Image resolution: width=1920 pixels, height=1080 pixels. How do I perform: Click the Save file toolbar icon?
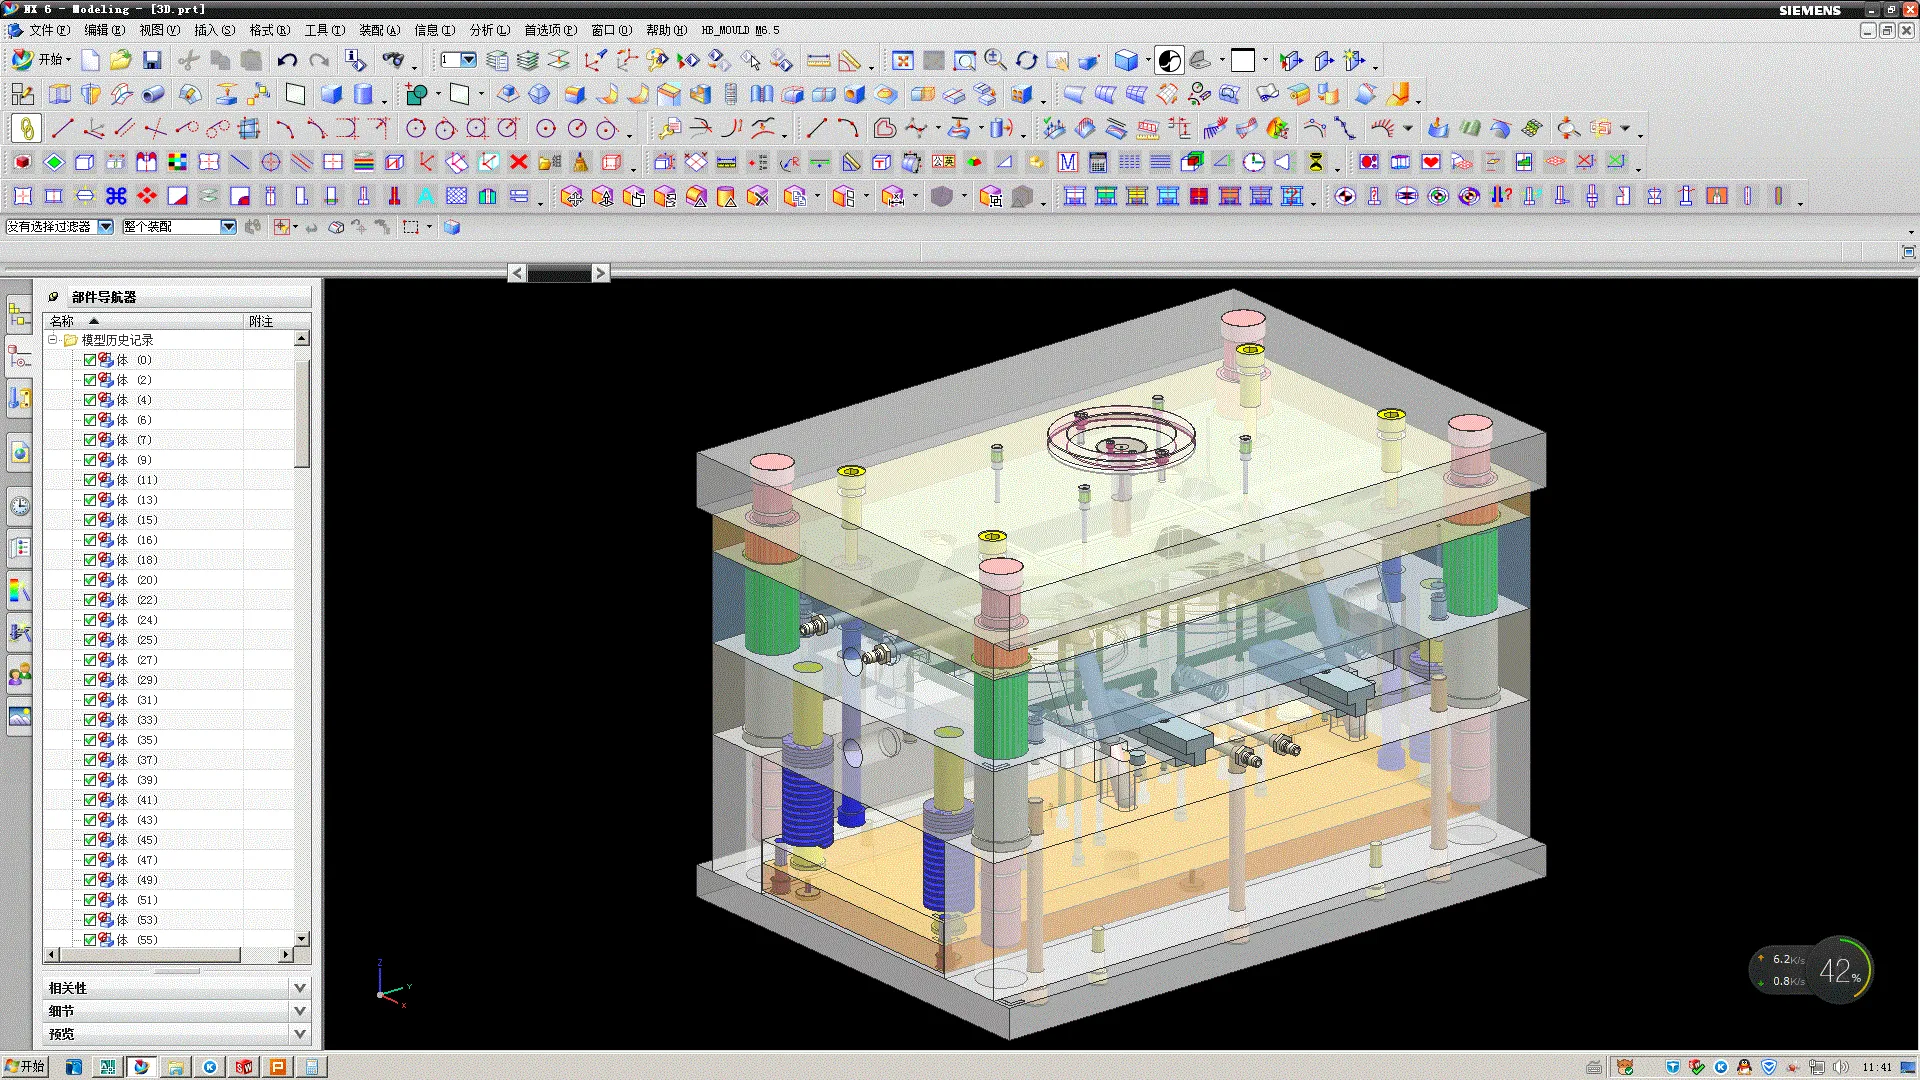pos(152,61)
